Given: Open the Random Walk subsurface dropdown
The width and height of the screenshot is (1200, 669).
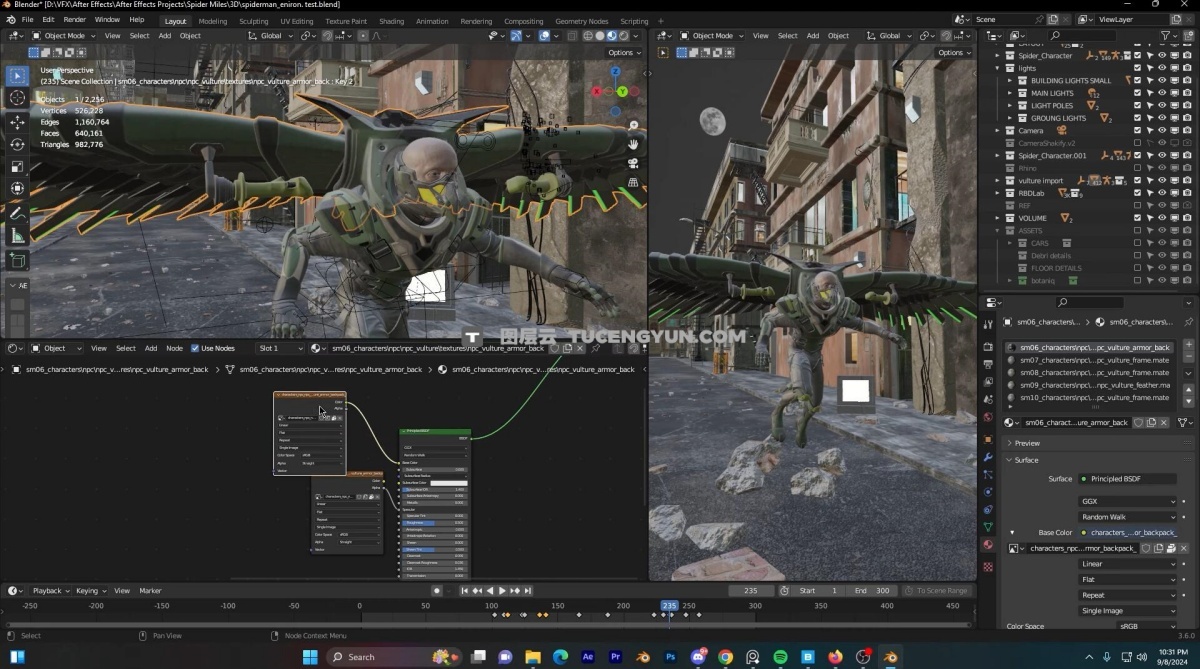Looking at the screenshot, I should pyautogui.click(x=1127, y=517).
